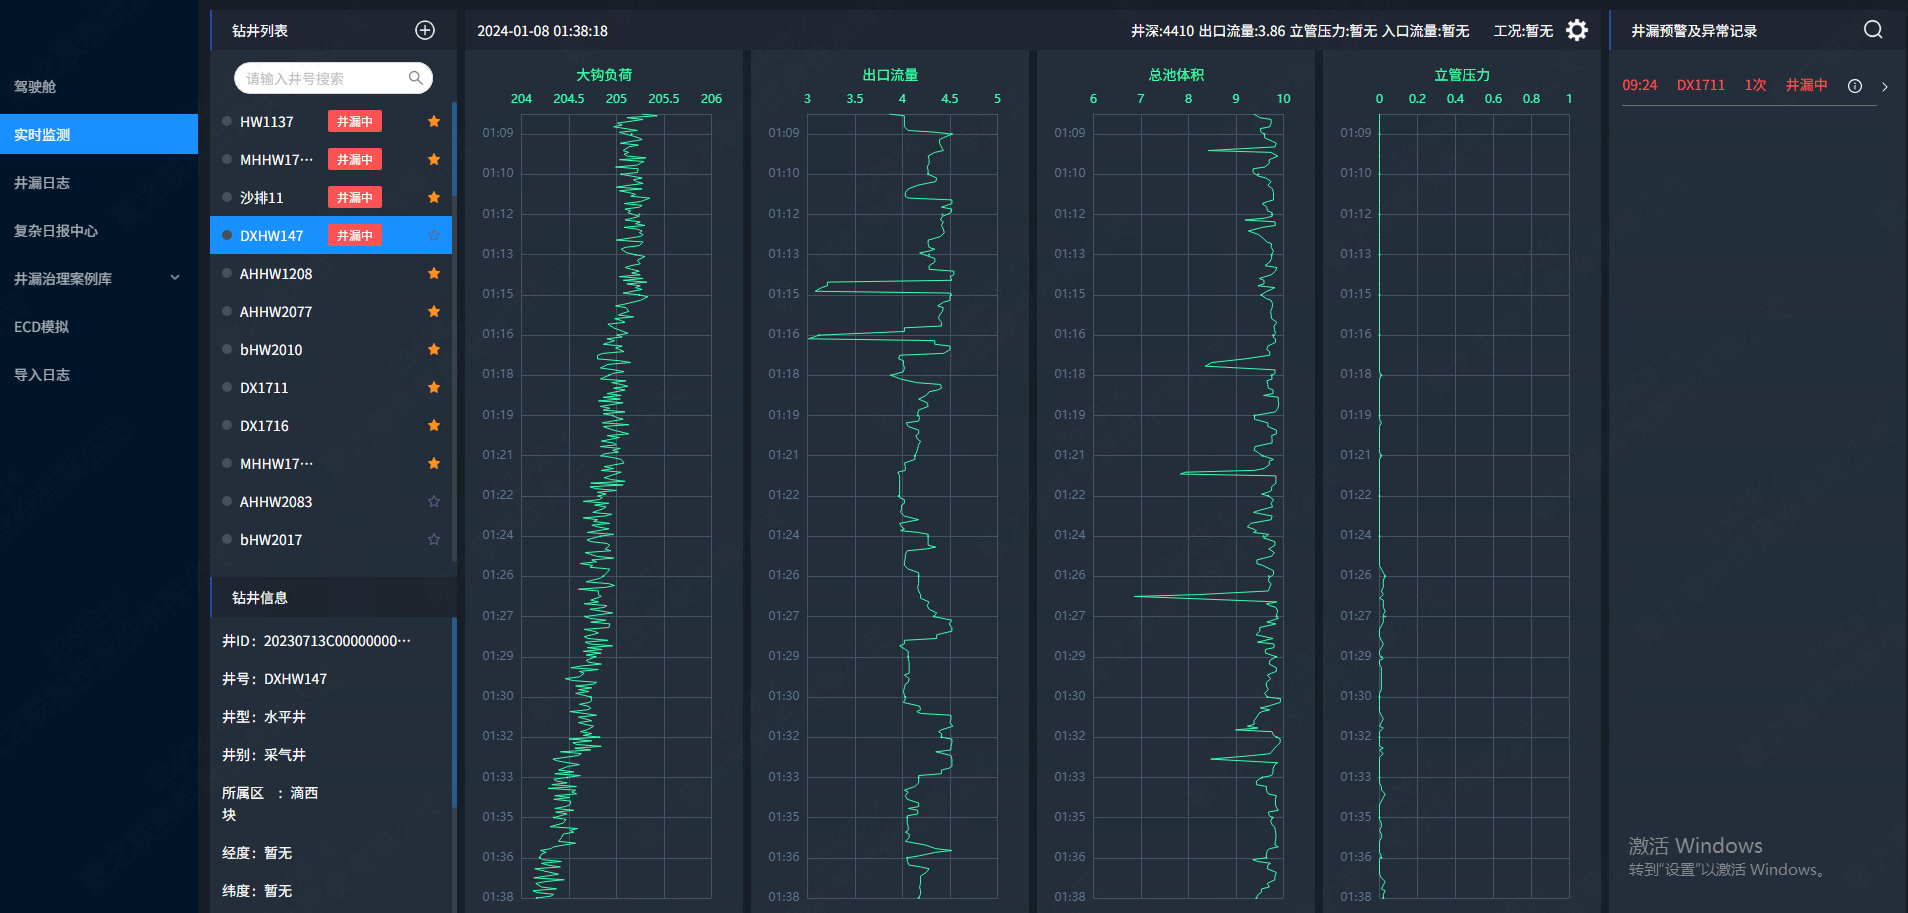Toggle favorite star for DX1716
1908x913 pixels.
(x=434, y=425)
